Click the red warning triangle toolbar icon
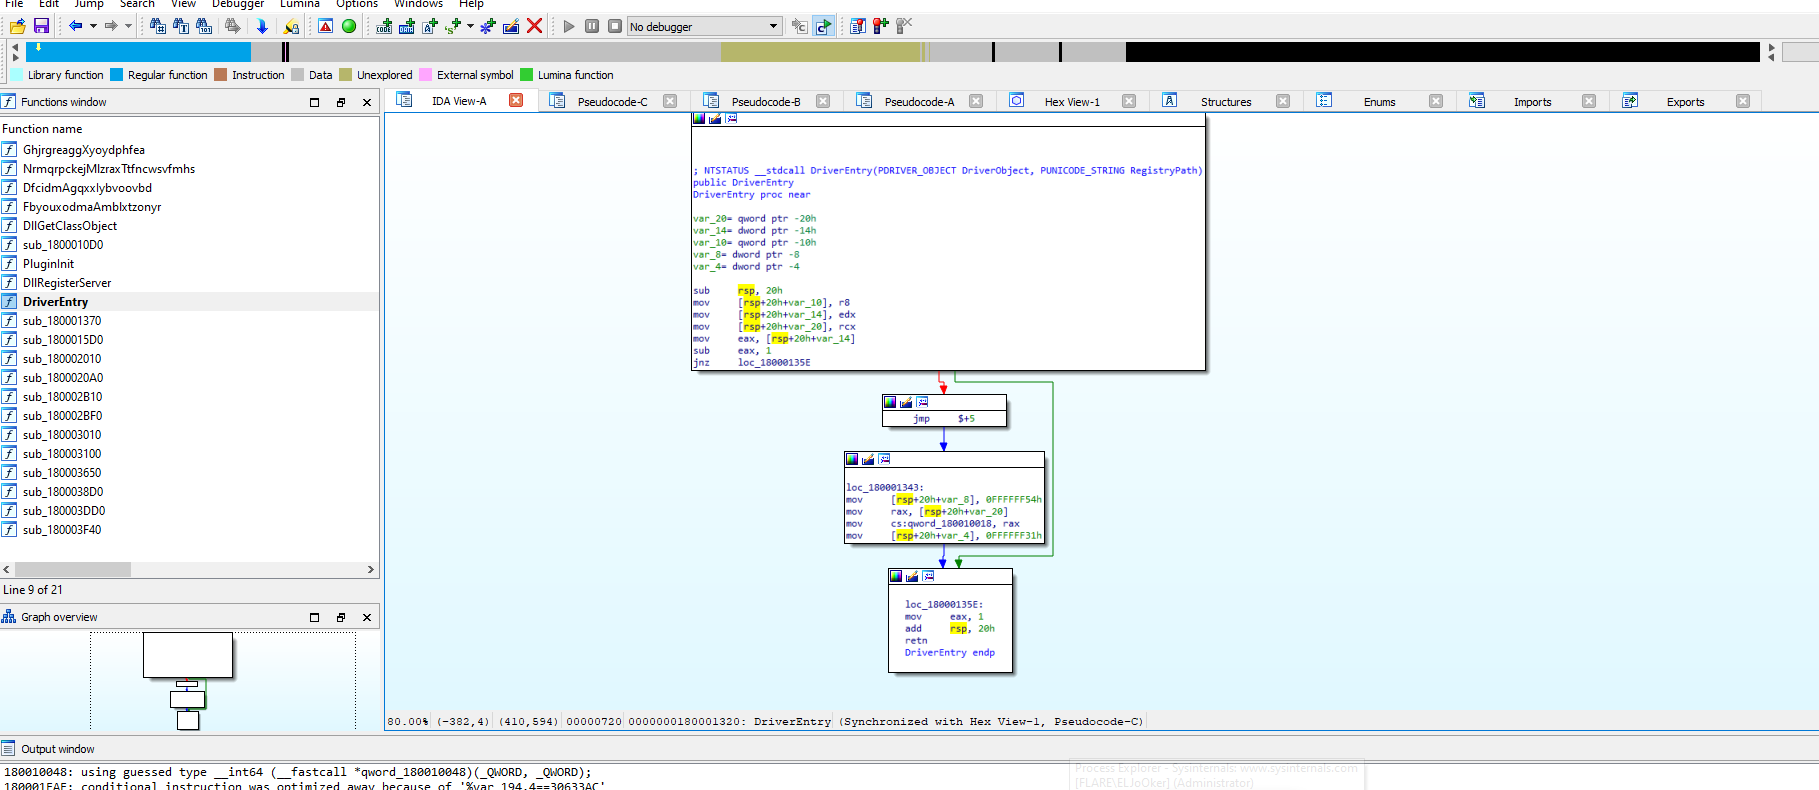This screenshot has width=1819, height=790. click(326, 26)
